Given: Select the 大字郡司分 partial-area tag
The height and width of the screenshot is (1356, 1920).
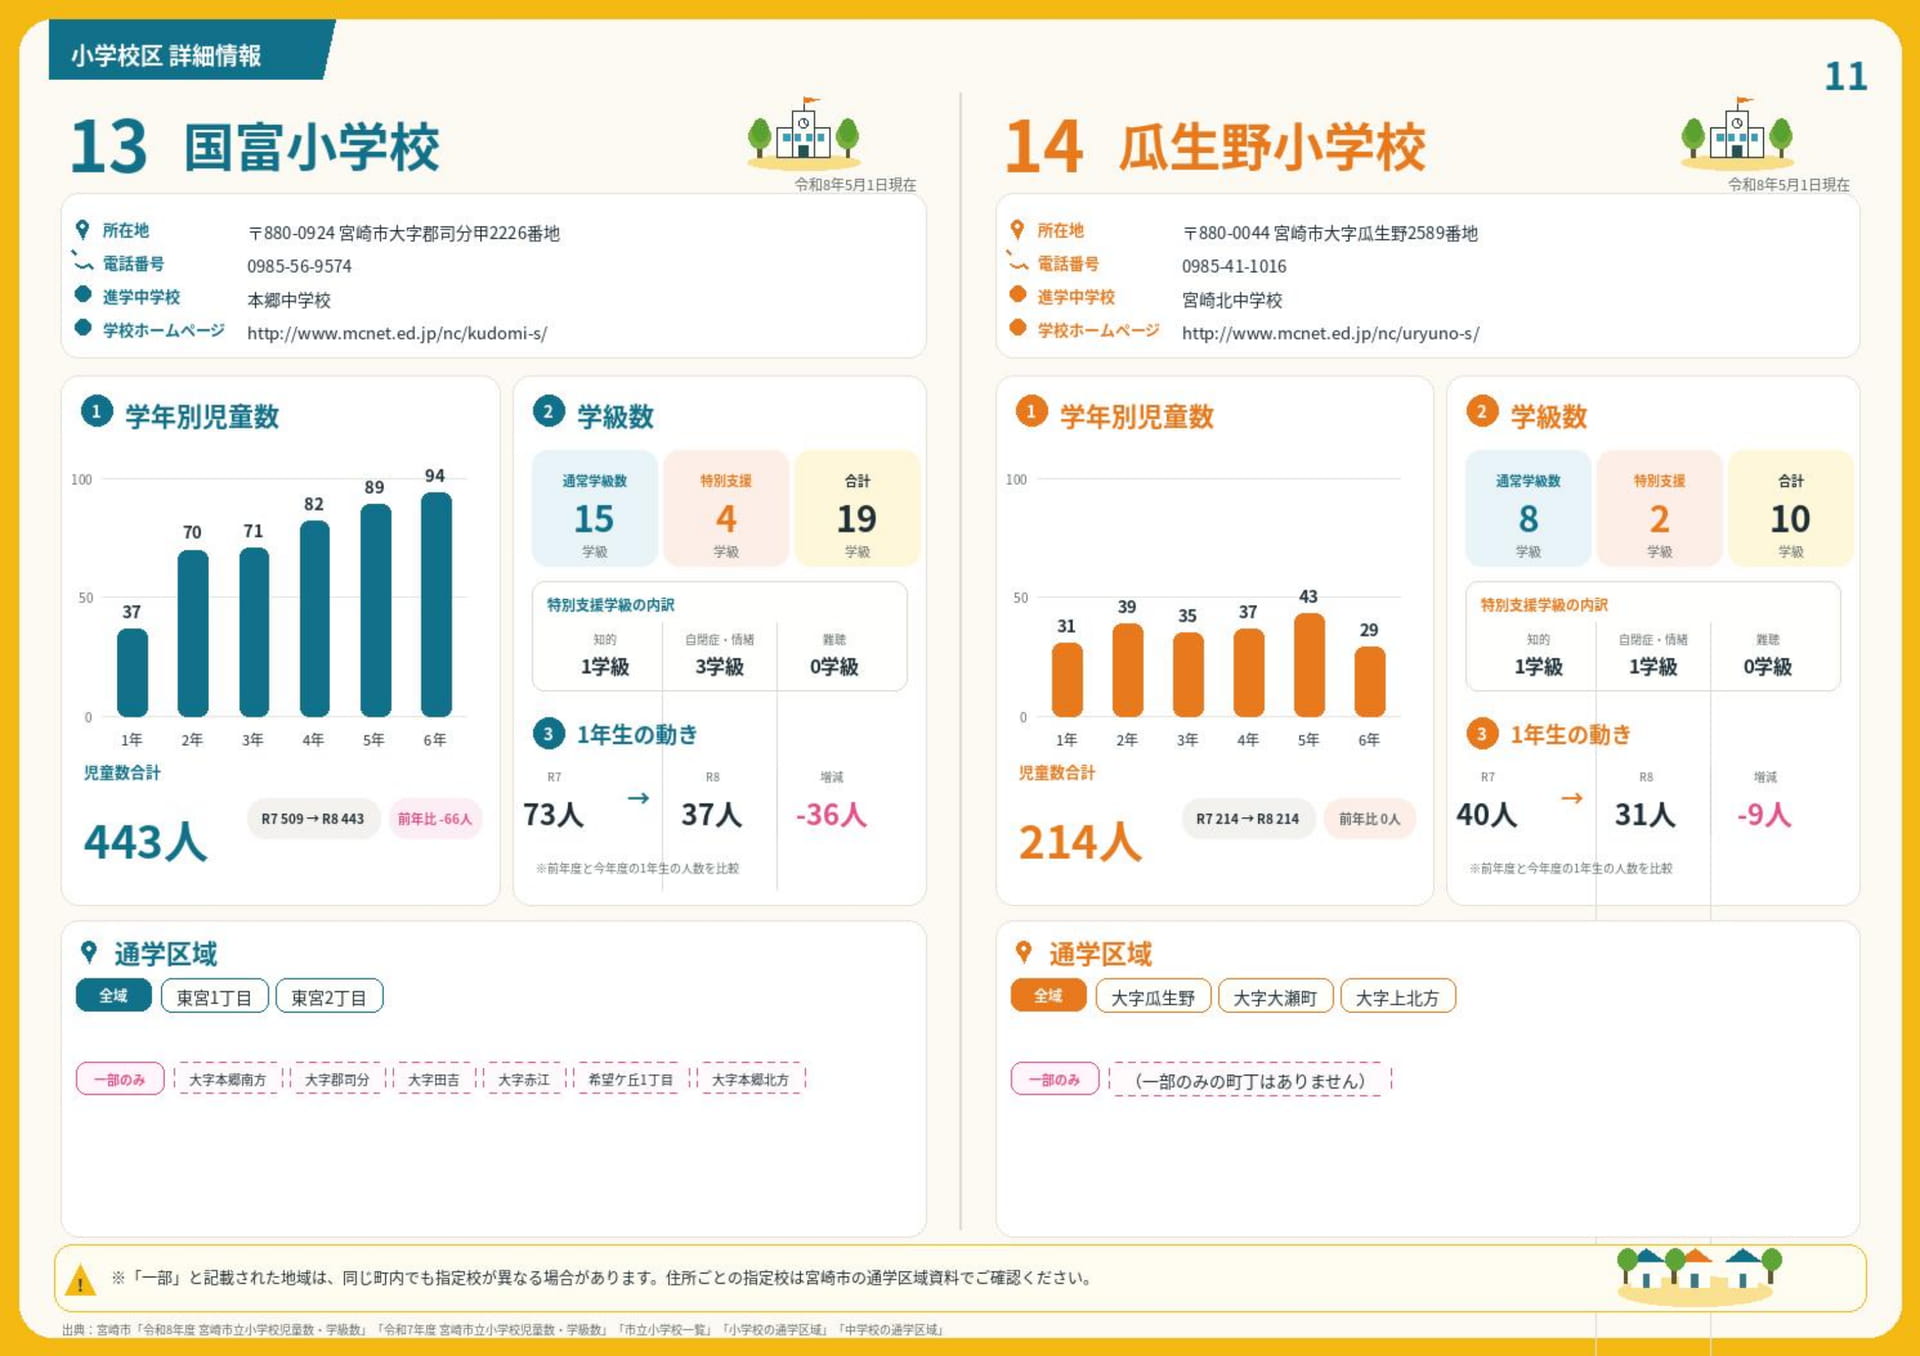Looking at the screenshot, I should tap(337, 1079).
